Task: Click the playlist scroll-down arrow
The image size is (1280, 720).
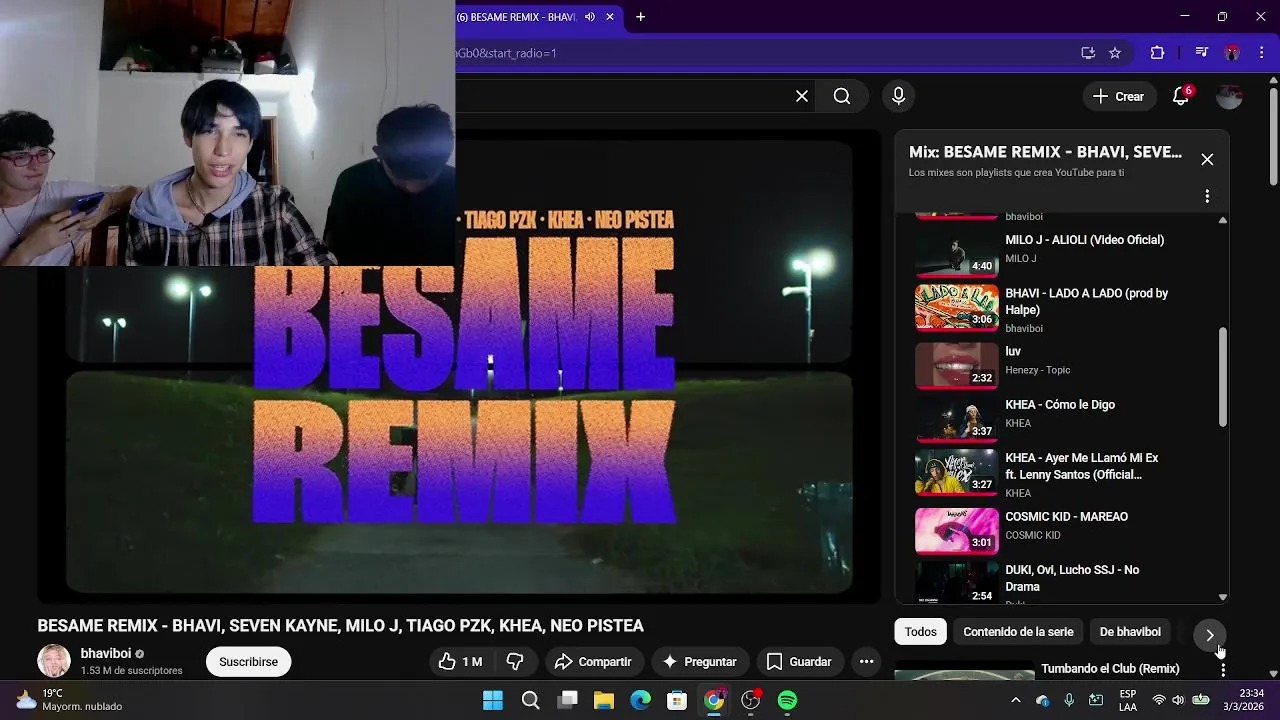Action: (x=1222, y=597)
